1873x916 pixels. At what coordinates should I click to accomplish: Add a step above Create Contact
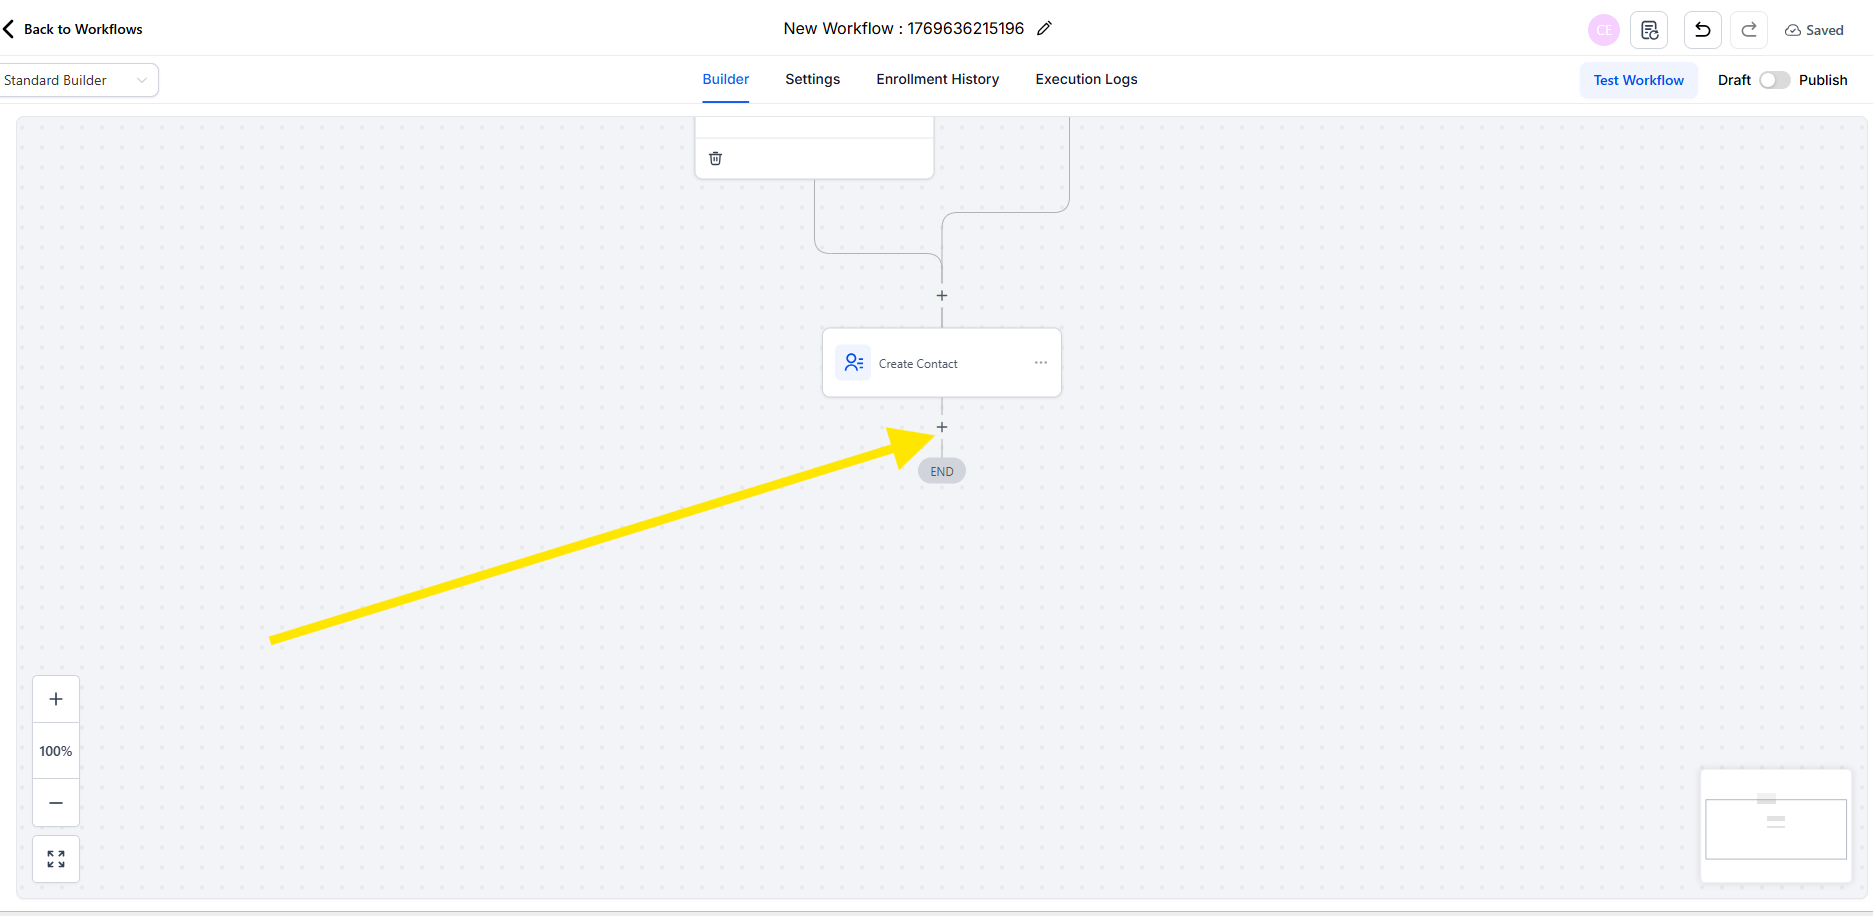point(941,296)
